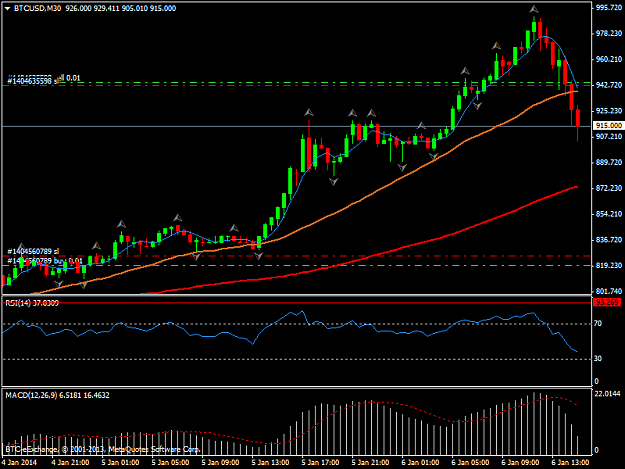Image resolution: width=625 pixels, height=469 pixels.
Task: Click the current price label 915.000
Action: click(x=609, y=126)
